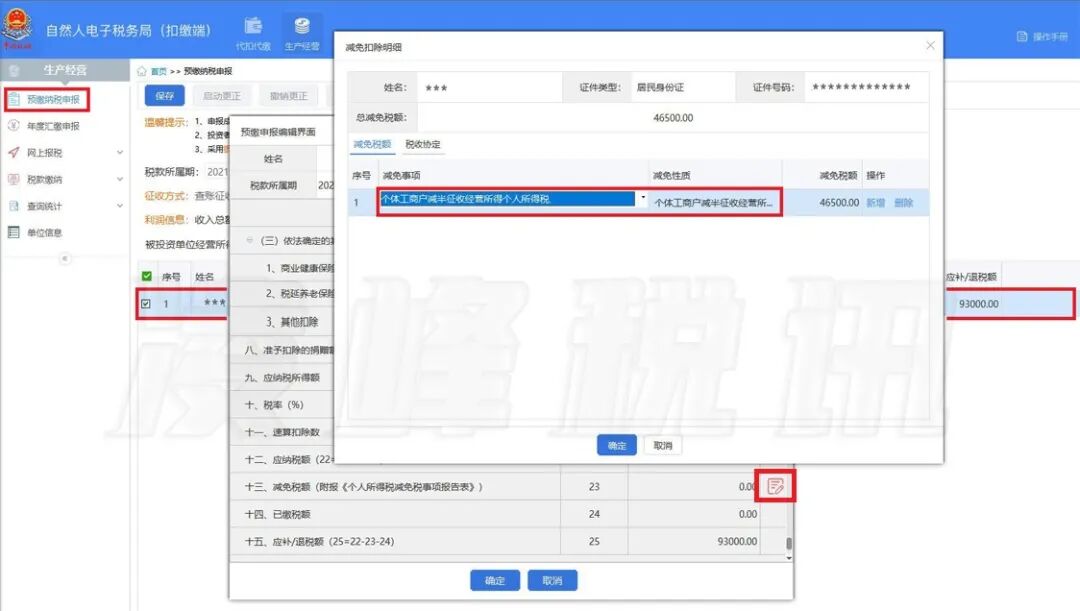Screen dimensions: 1080x611
Task: Click 确定 in the 减免扣除明细 dialog
Action: (616, 446)
